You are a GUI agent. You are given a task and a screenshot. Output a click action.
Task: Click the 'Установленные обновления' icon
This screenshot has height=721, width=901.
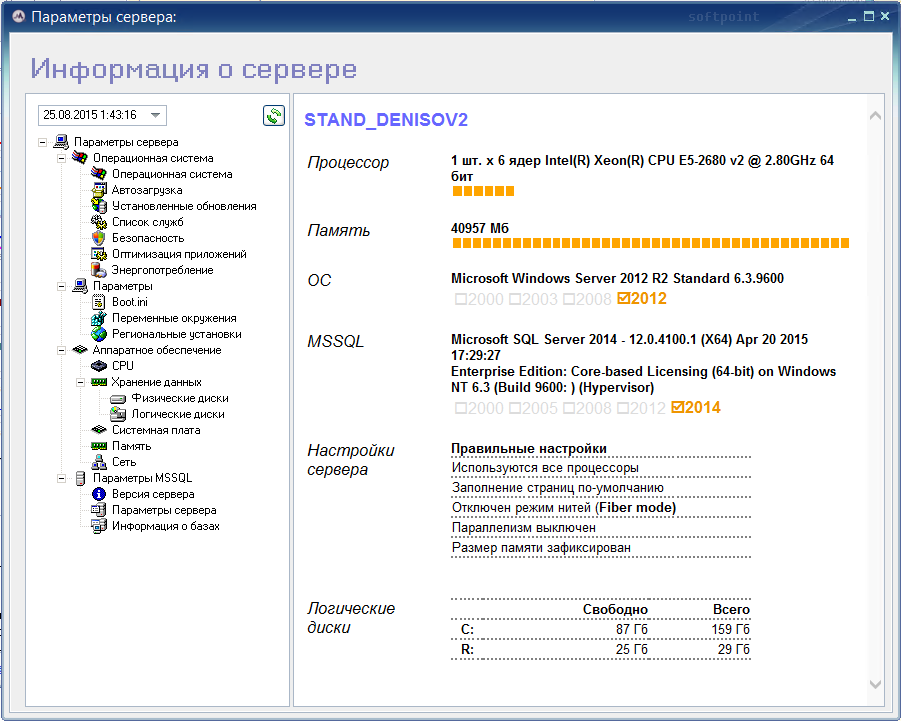[x=99, y=206]
